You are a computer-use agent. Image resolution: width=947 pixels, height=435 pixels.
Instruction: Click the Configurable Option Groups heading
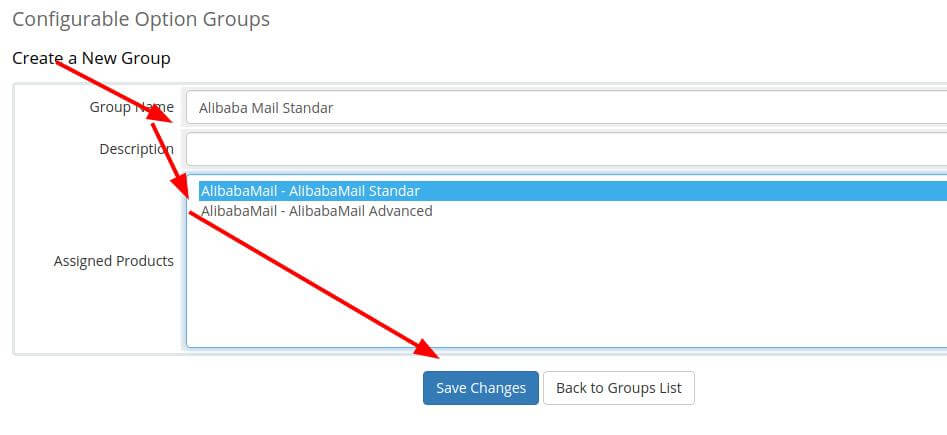pos(141,19)
